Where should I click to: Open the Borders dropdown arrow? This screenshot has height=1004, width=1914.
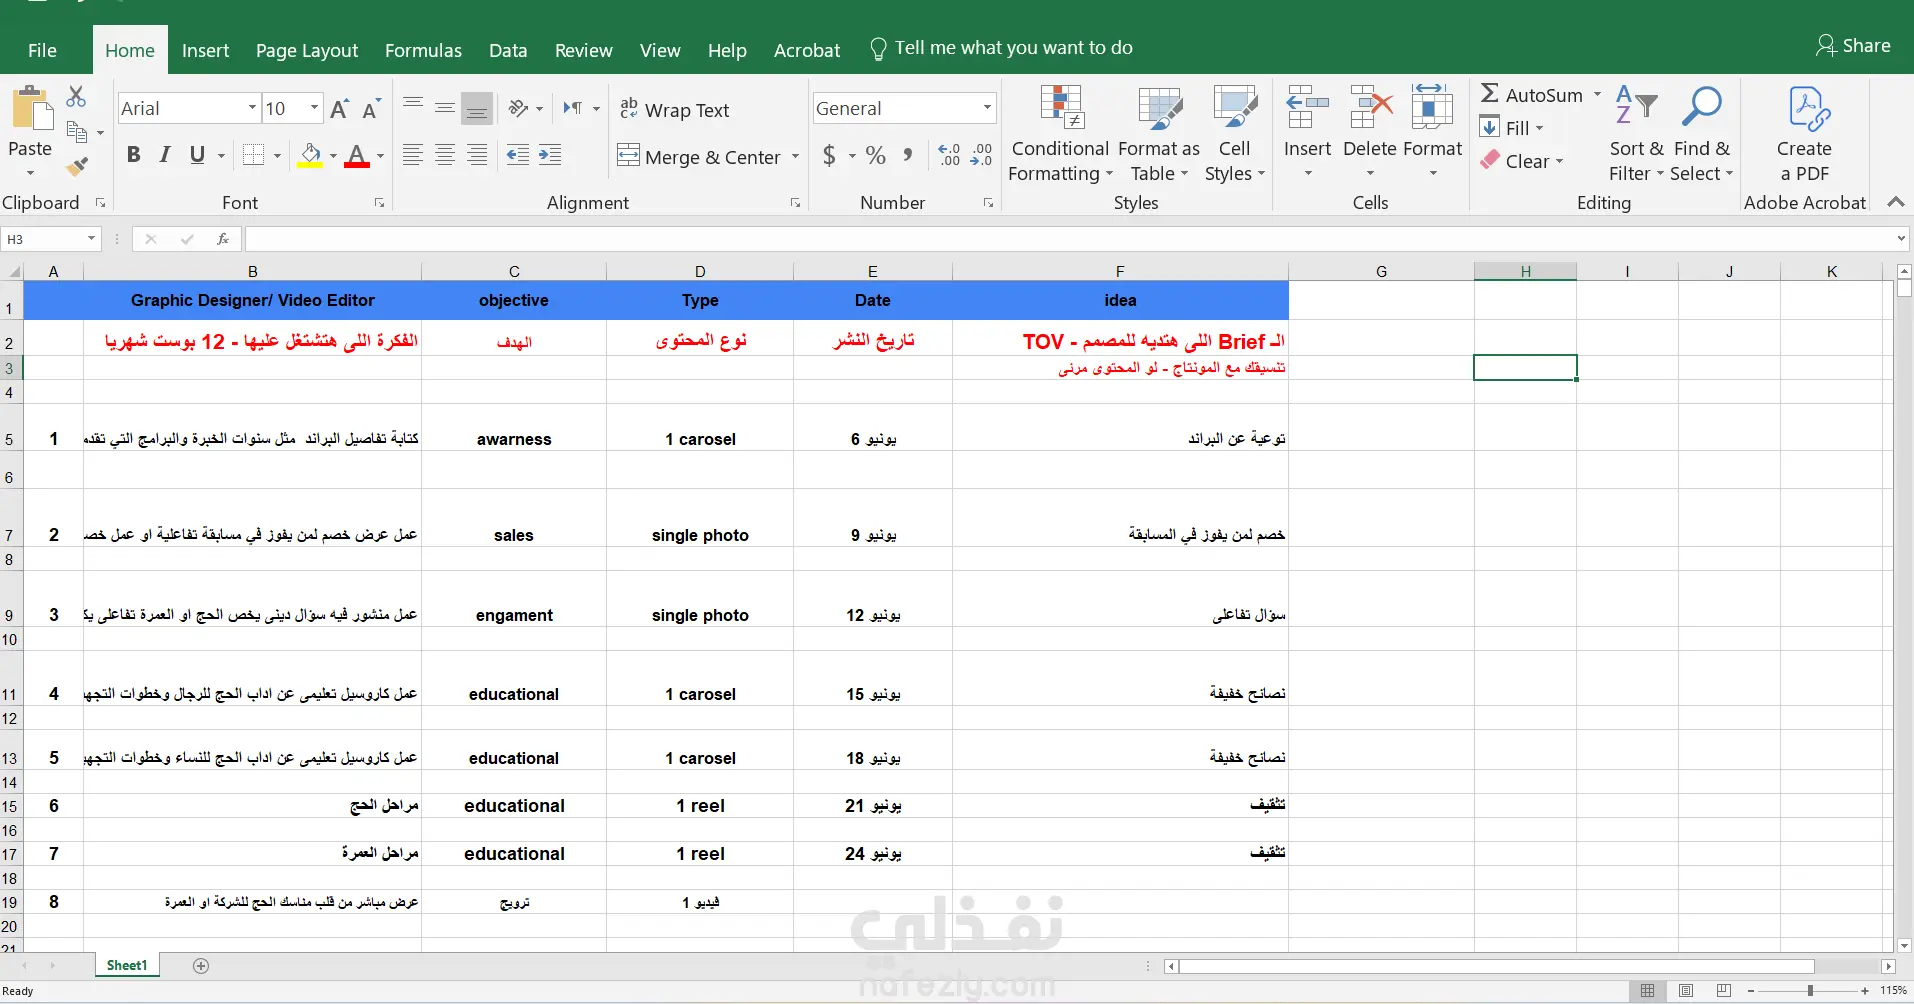click(277, 156)
